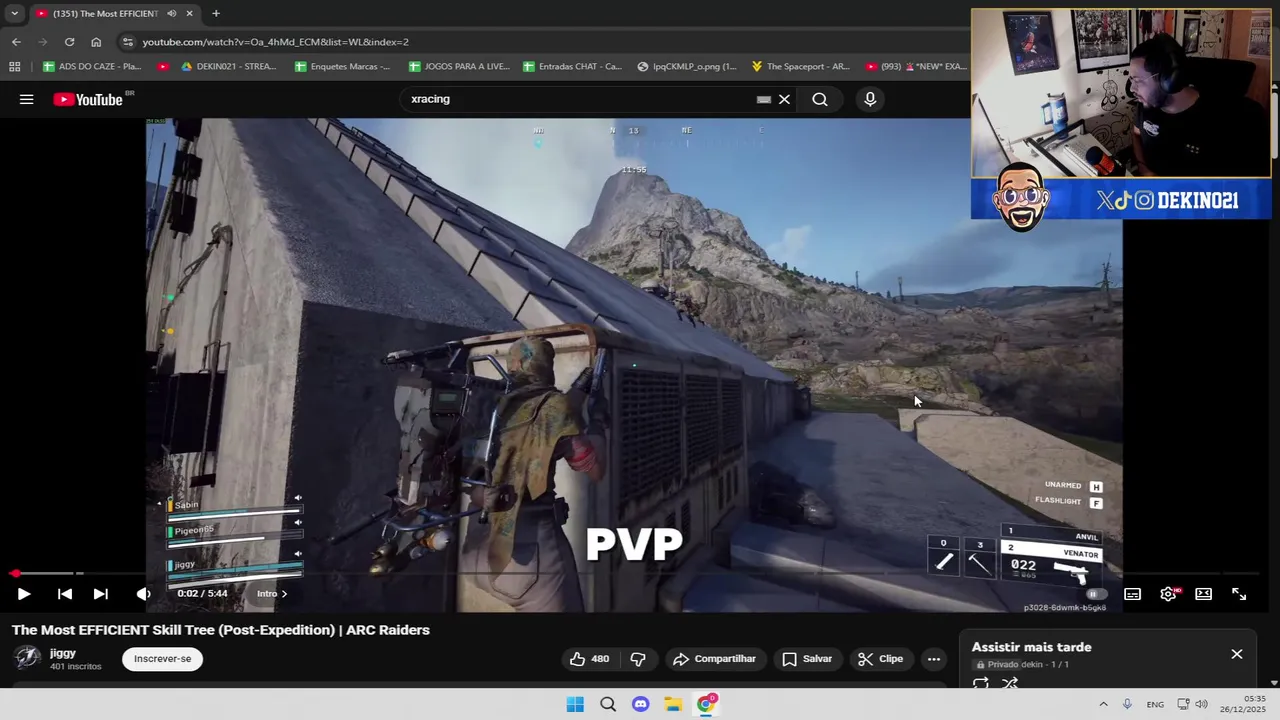The image size is (1280, 720).
Task: Show hidden system tray icons
Action: pyautogui.click(x=1103, y=704)
